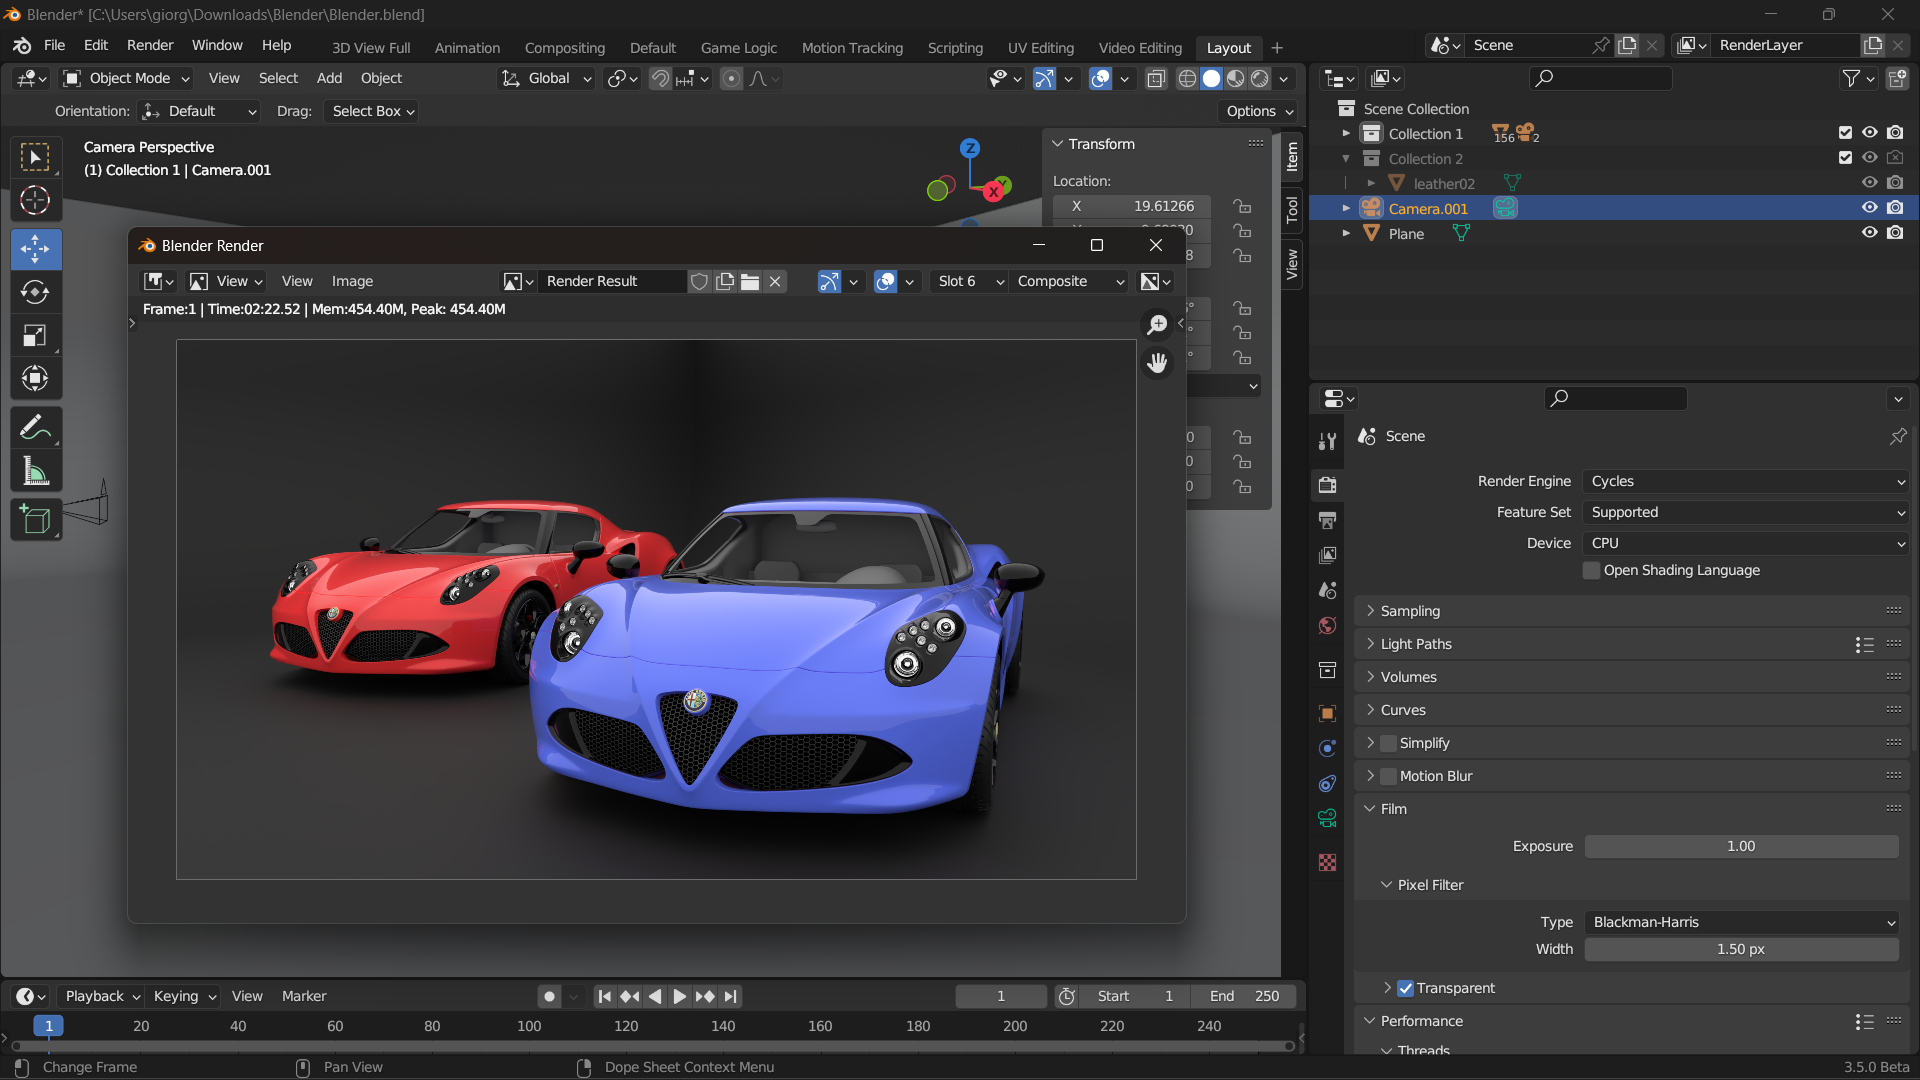1920x1080 pixels.
Task: Select the Cursor tool in left toolbar
Action: (x=35, y=201)
